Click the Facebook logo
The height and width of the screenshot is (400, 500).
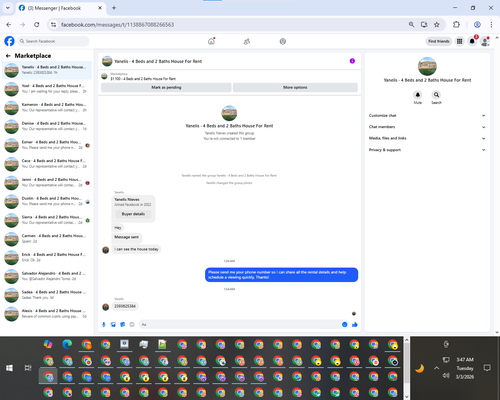[9, 41]
